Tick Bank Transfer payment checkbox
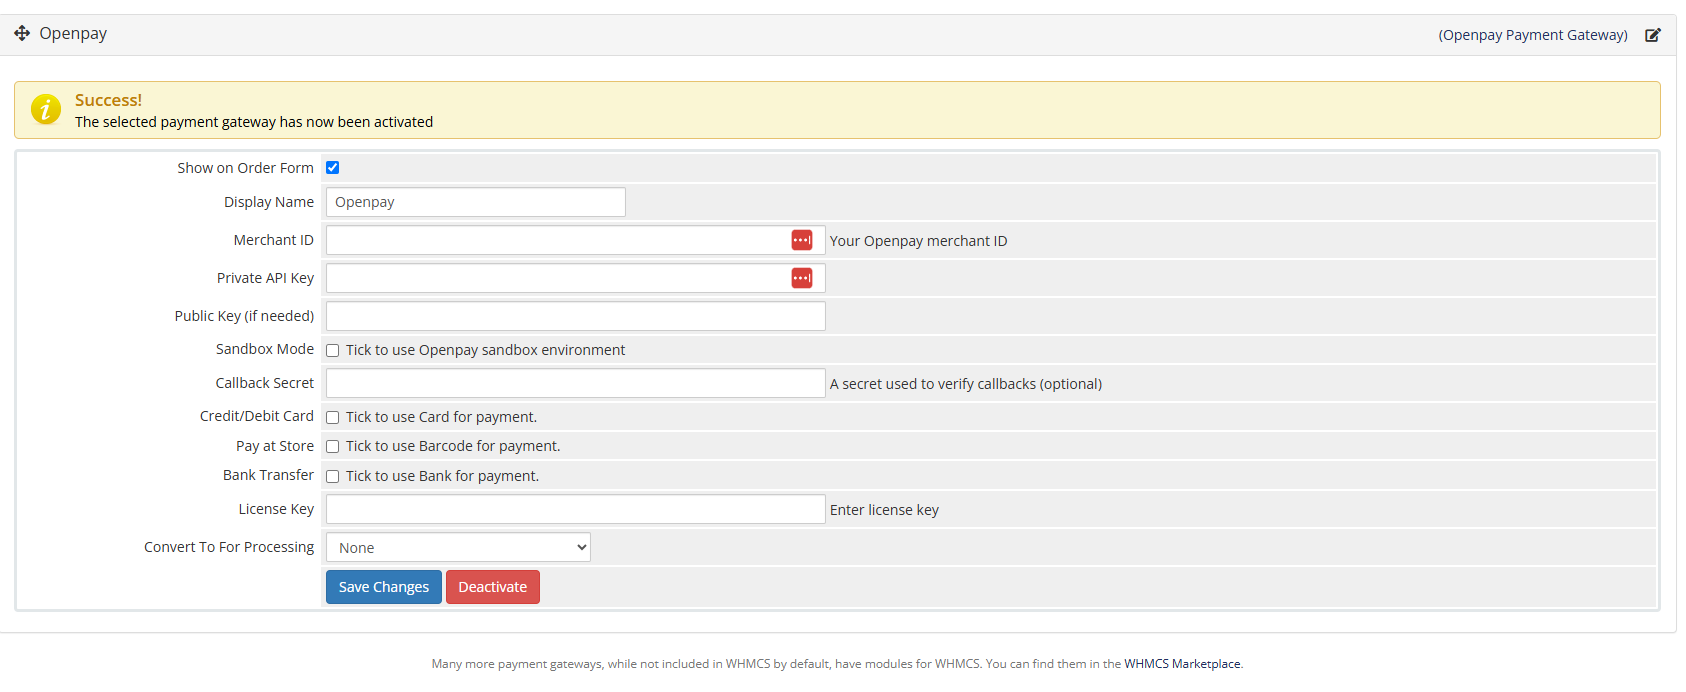Image resolution: width=1686 pixels, height=692 pixels. click(x=333, y=477)
